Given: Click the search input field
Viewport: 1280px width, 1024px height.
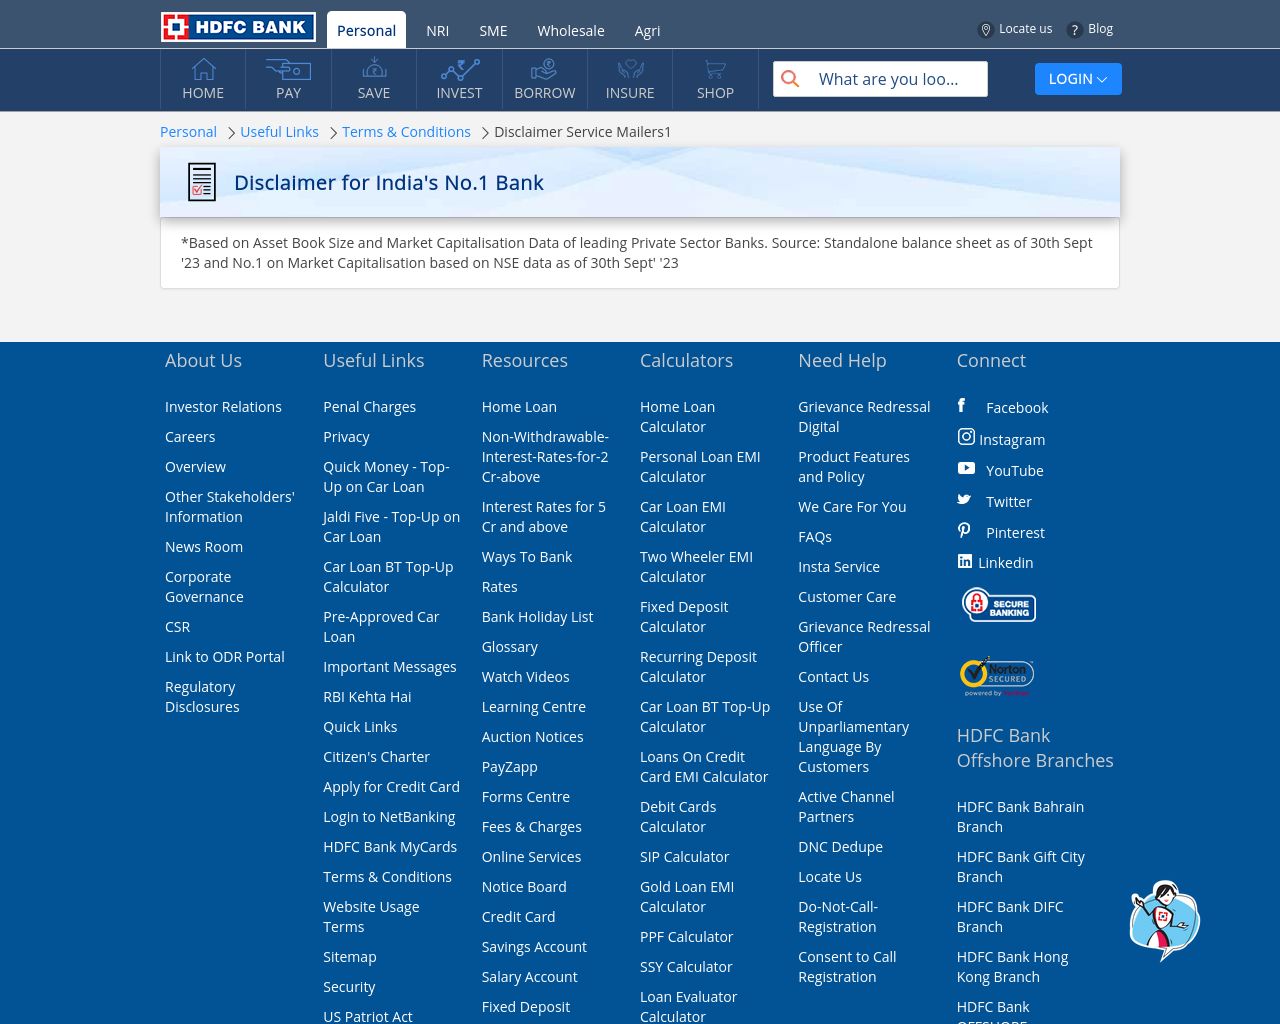Looking at the screenshot, I should pyautogui.click(x=880, y=79).
